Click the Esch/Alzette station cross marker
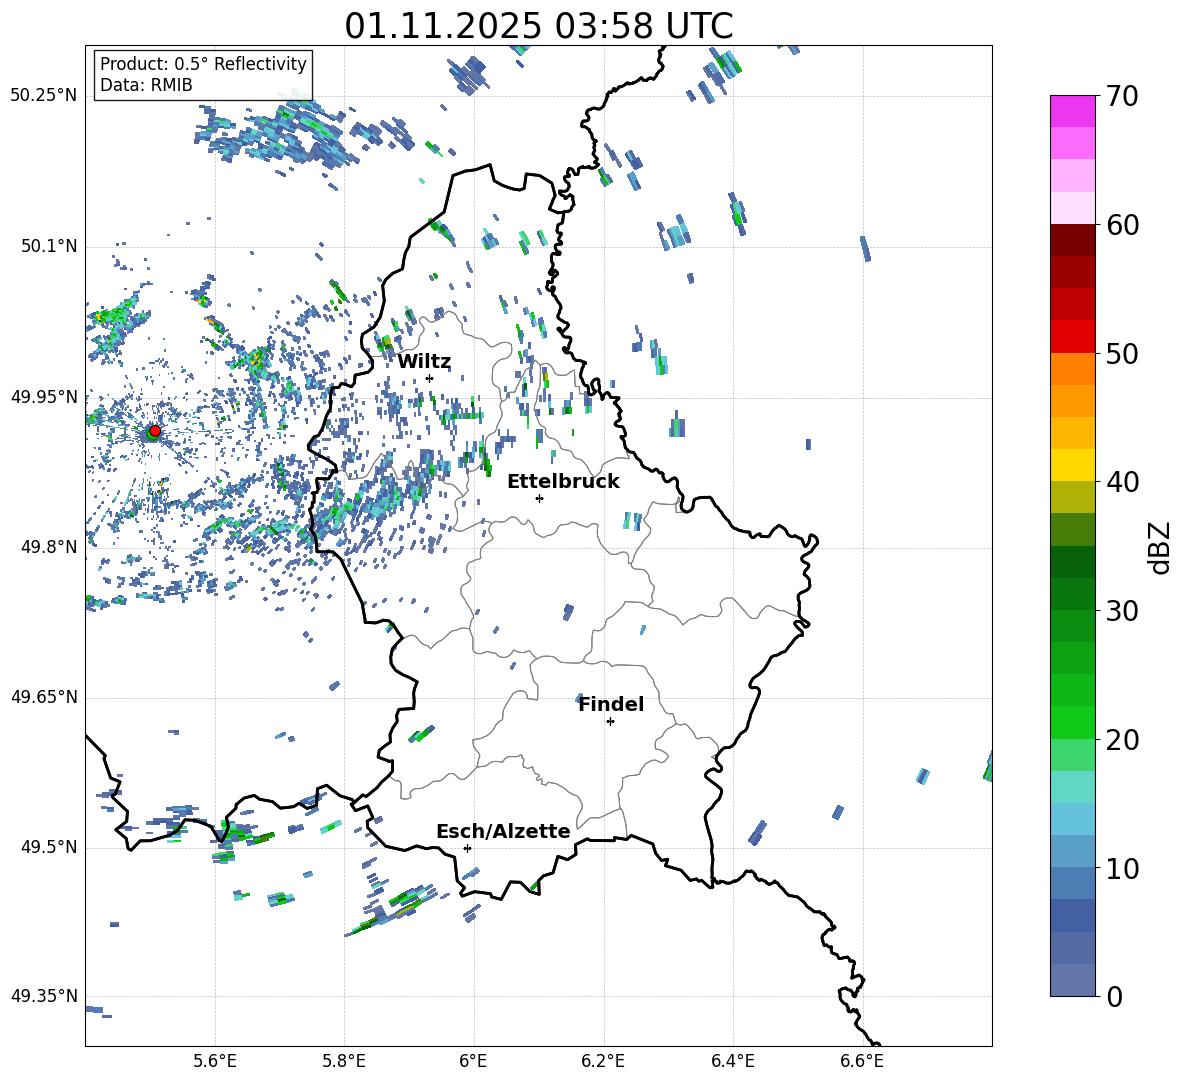The width and height of the screenshot is (1184, 1081). [x=467, y=848]
